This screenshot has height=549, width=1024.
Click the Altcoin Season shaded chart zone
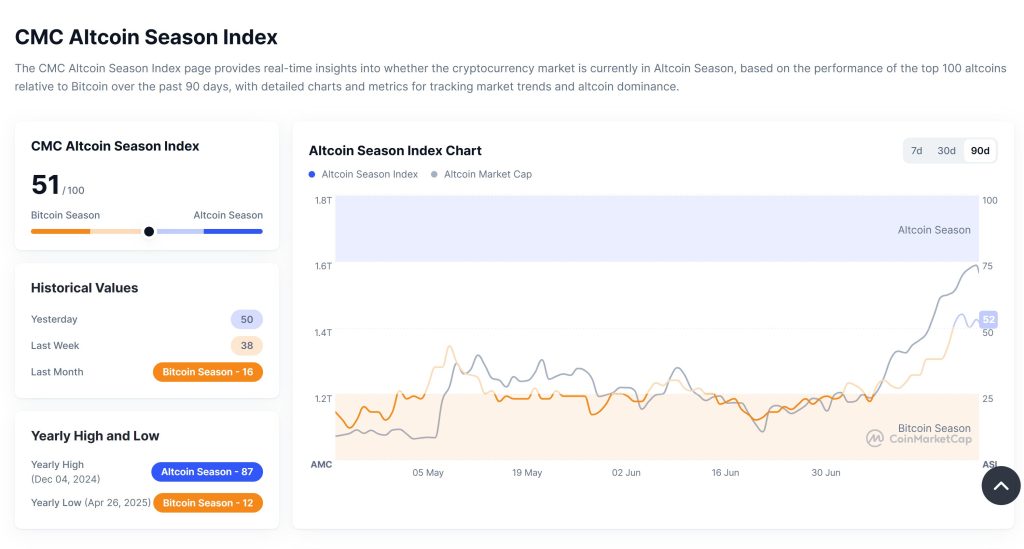point(650,228)
